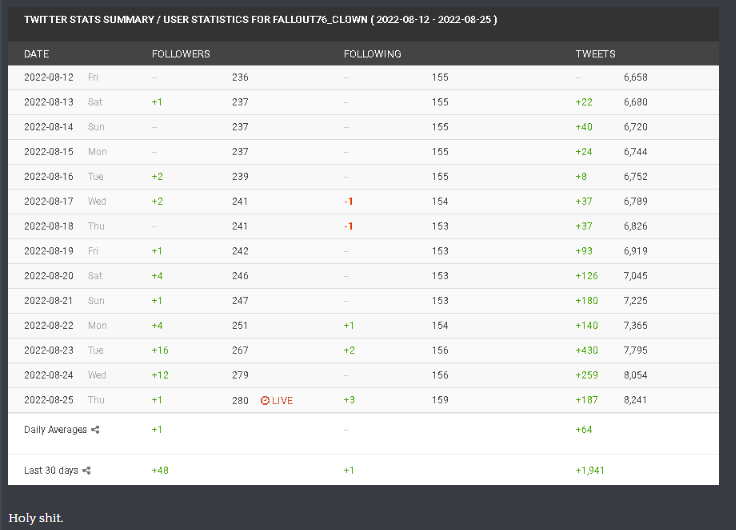Click tweet total 7,365
This screenshot has width=736, height=530.
click(636, 326)
